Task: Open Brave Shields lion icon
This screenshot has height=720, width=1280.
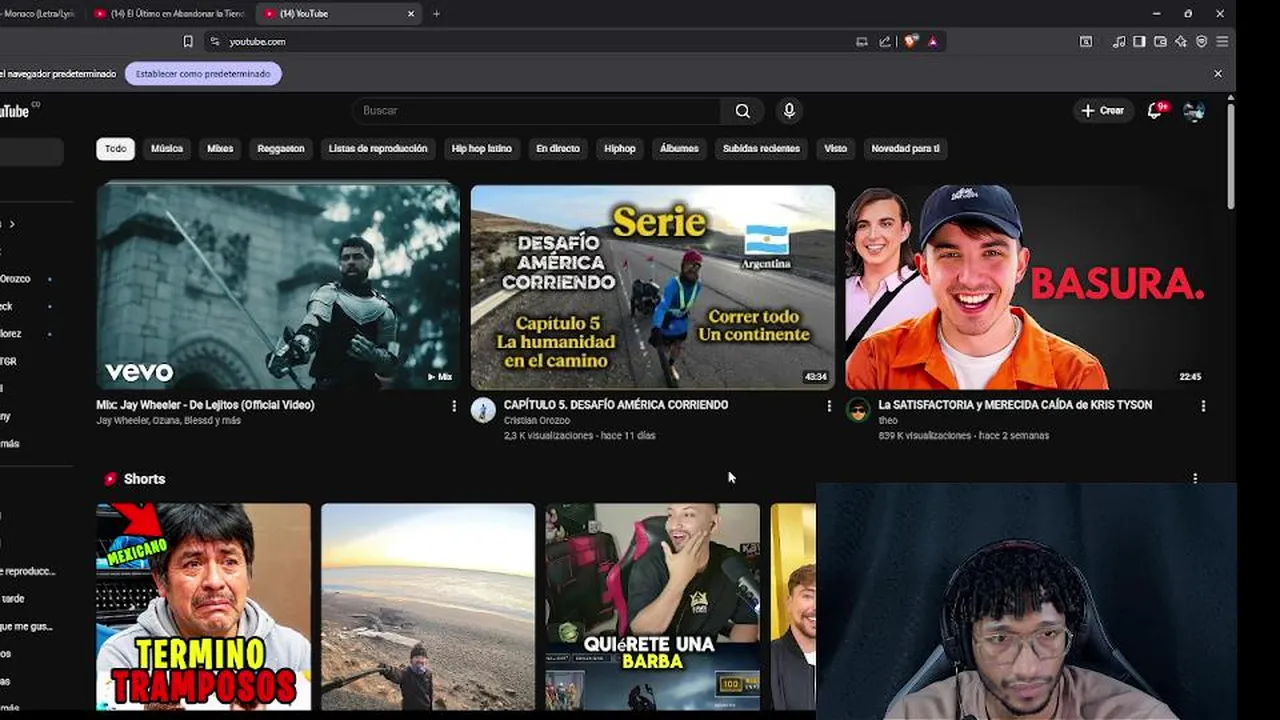Action: pos(910,41)
